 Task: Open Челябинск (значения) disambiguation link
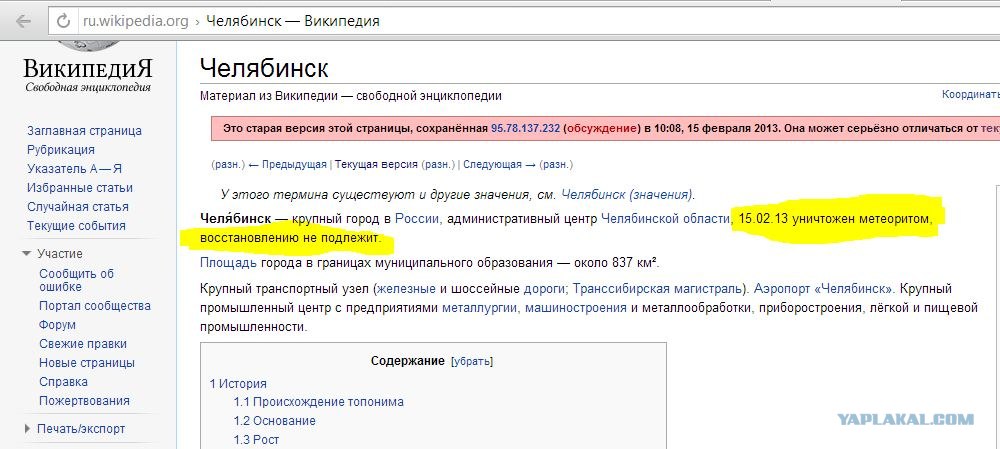(x=628, y=195)
